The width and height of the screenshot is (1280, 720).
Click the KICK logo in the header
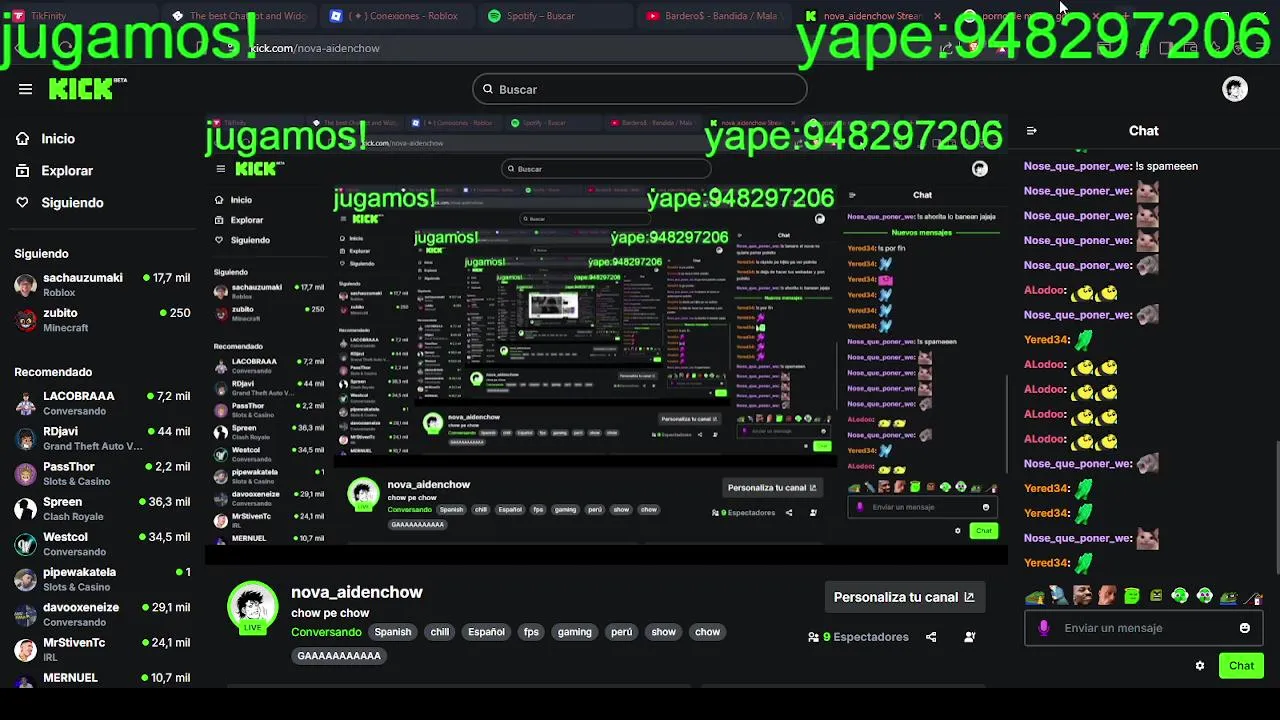point(86,89)
